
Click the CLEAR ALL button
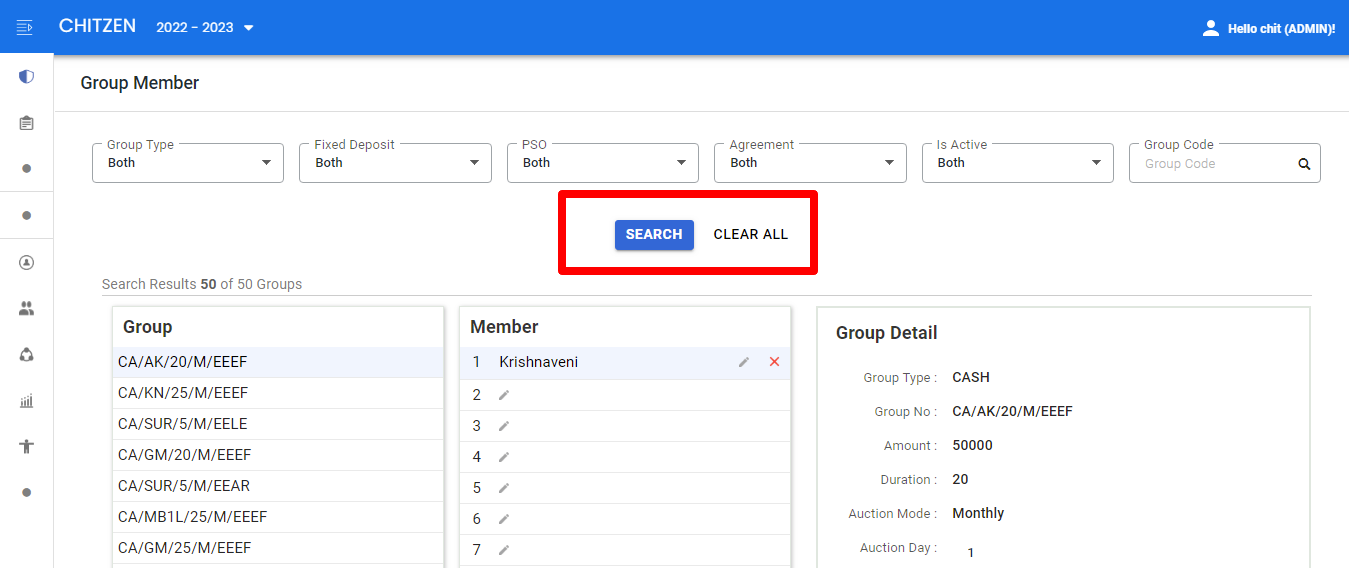pos(751,234)
